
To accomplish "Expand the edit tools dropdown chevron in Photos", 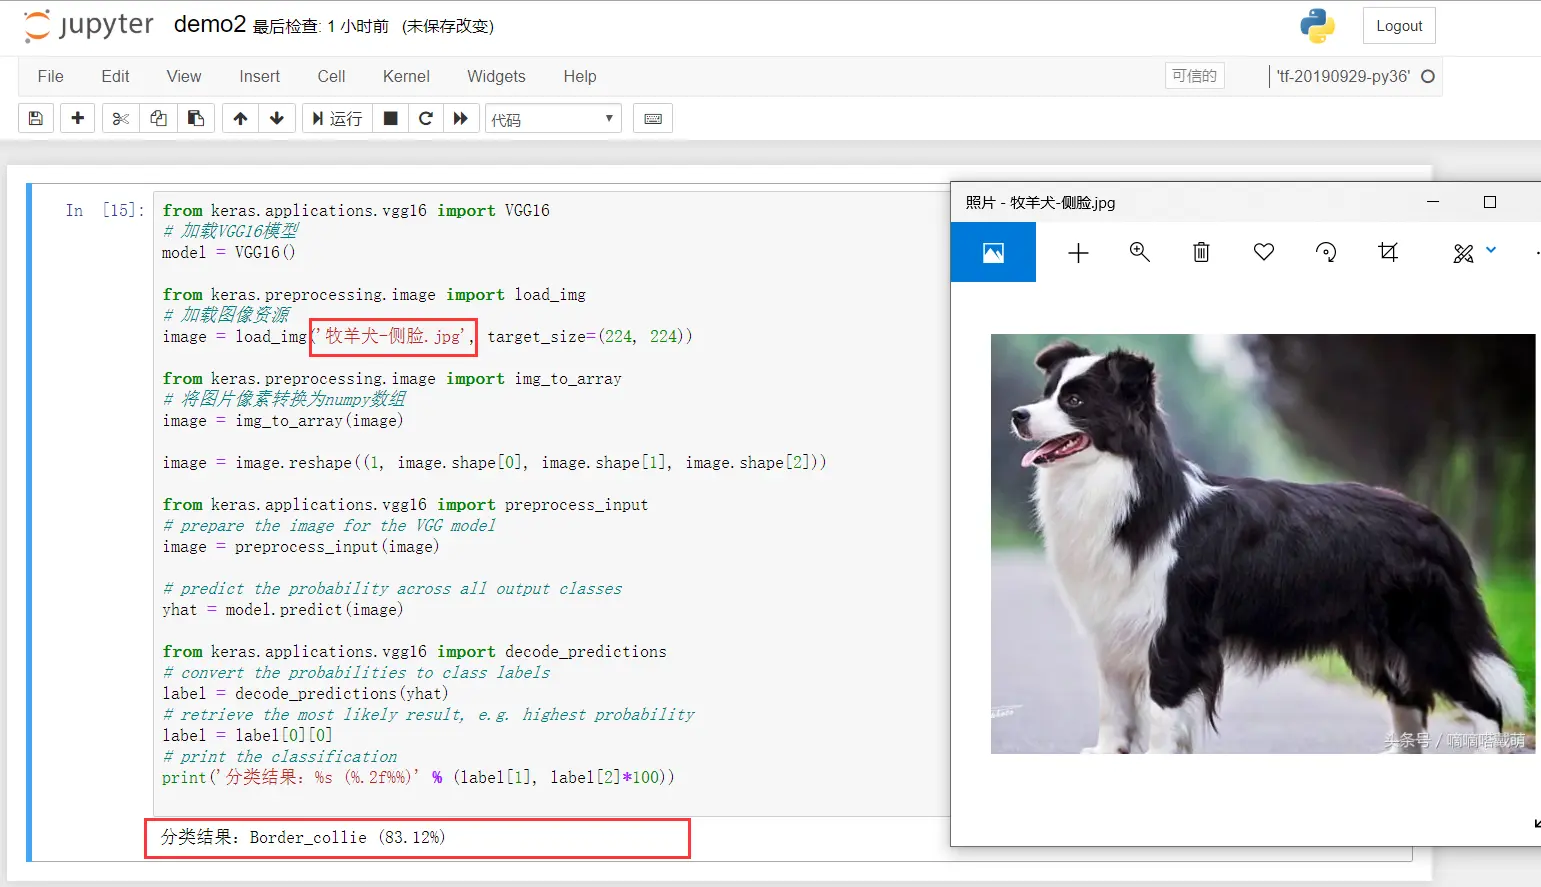I will (1491, 250).
